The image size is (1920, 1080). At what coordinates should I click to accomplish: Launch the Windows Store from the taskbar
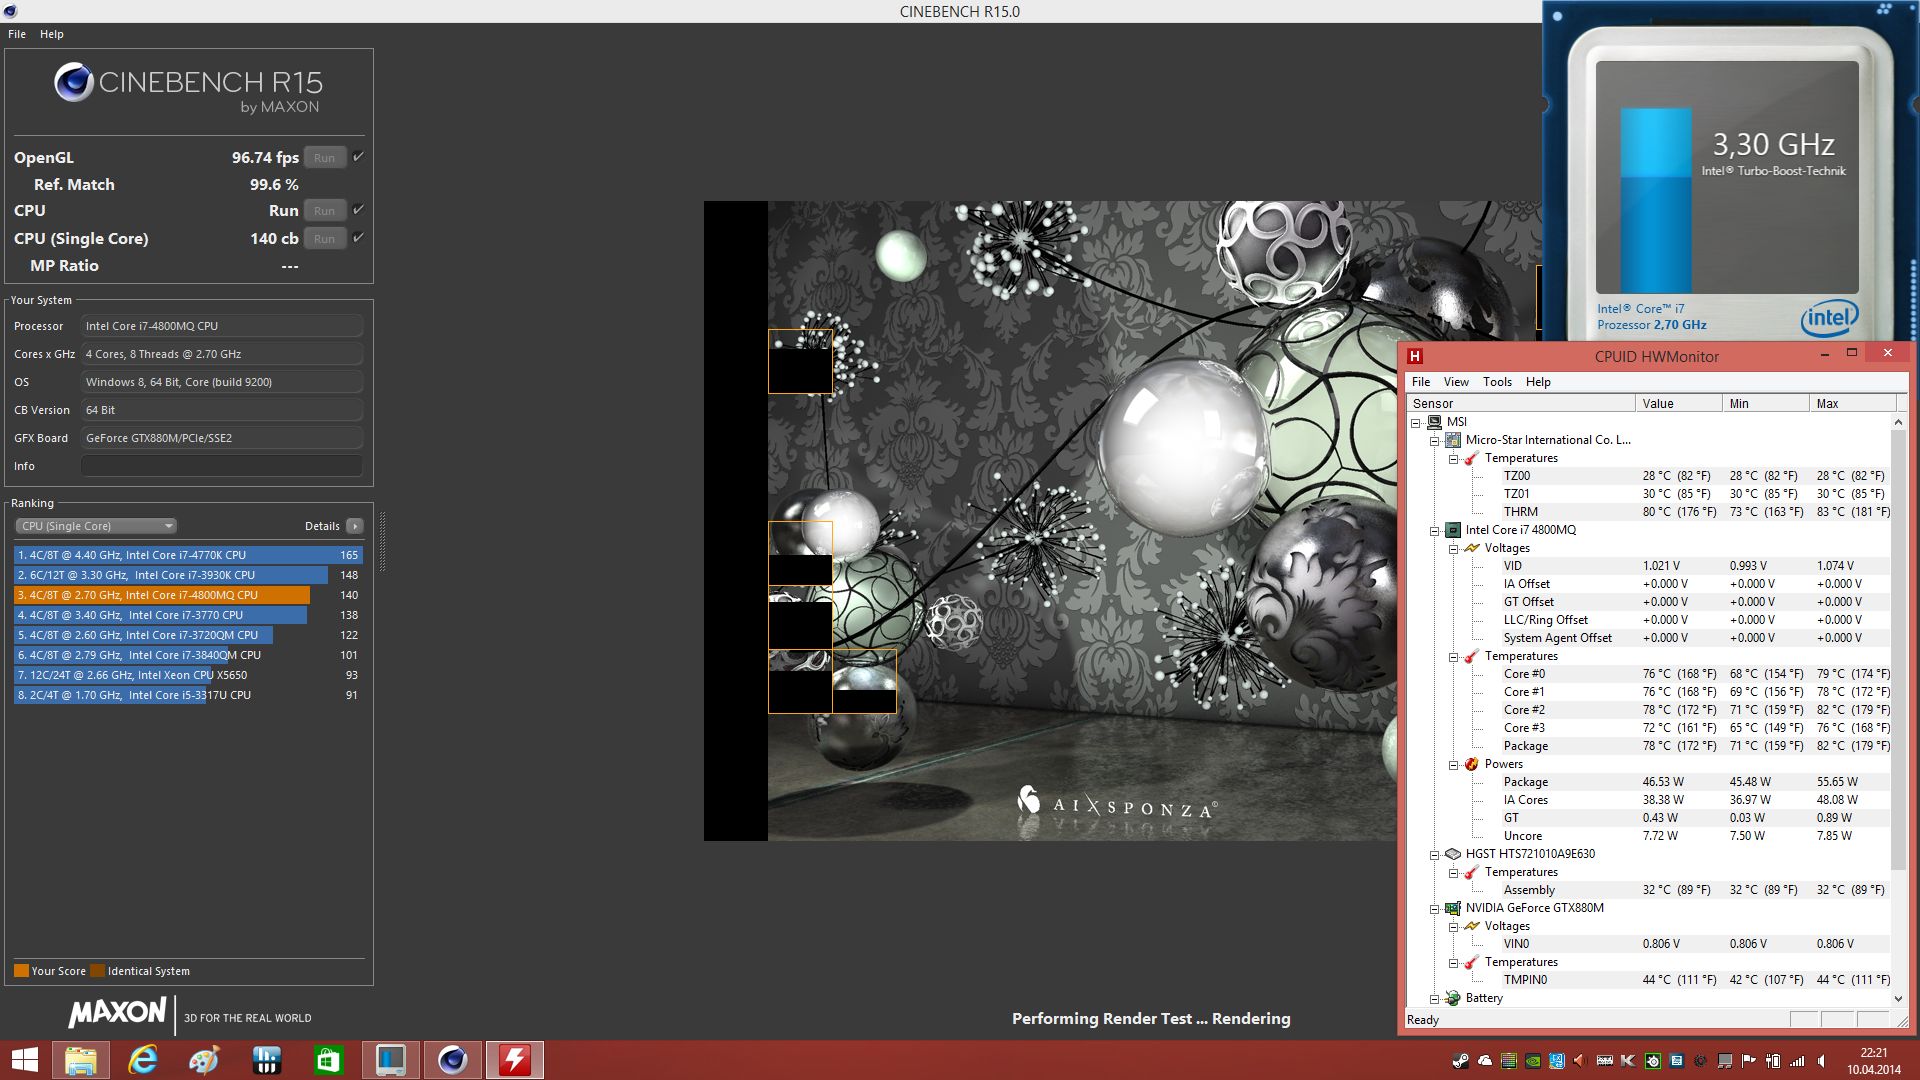(328, 1060)
